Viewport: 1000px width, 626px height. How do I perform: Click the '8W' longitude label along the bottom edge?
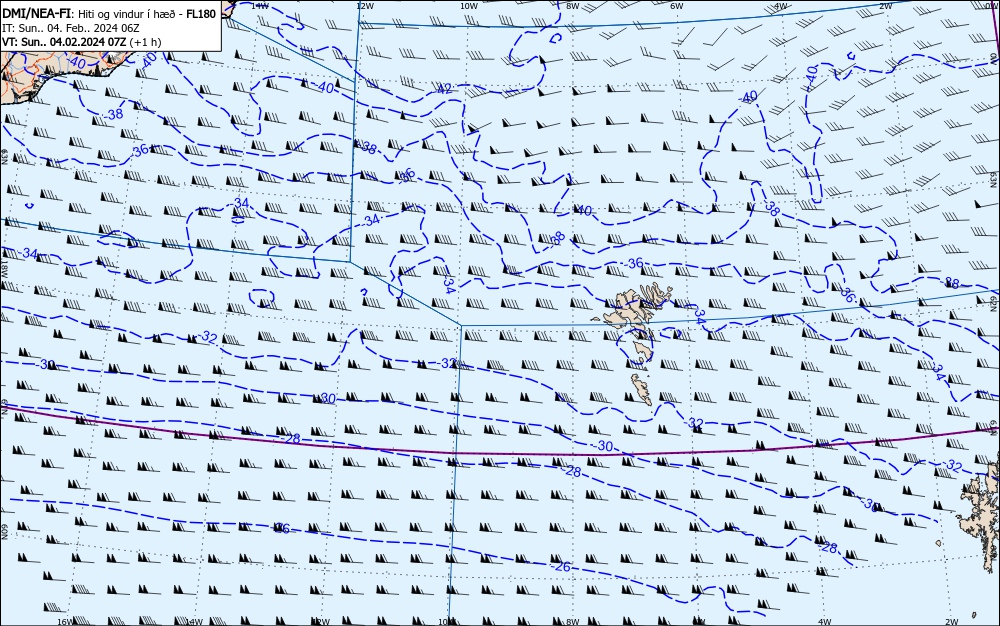click(573, 622)
